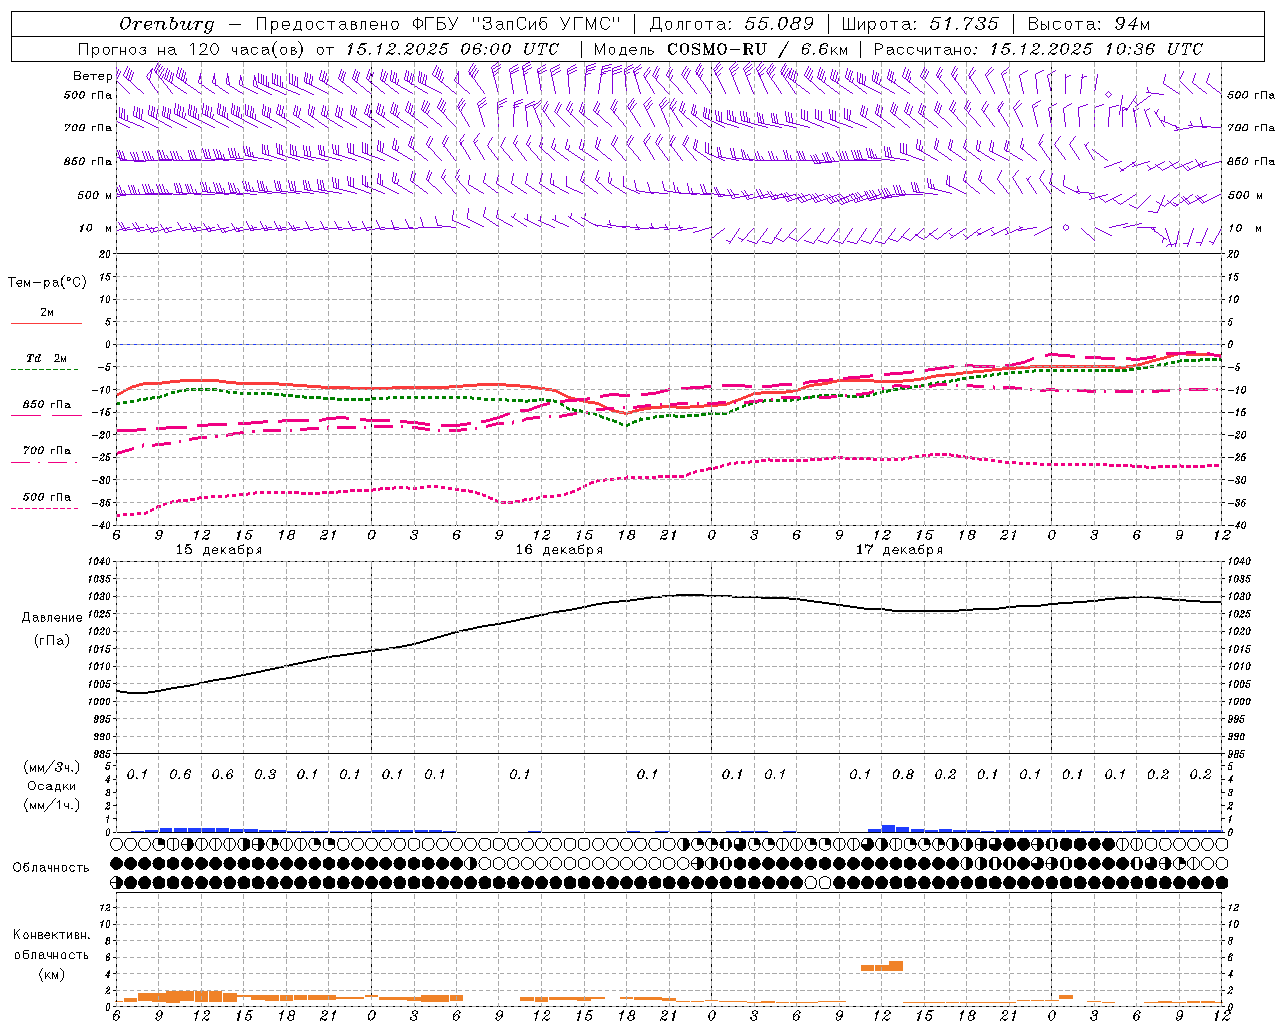Click the Долгота: 55.089 header field
Screen dimensions: 1280x1024
click(732, 24)
